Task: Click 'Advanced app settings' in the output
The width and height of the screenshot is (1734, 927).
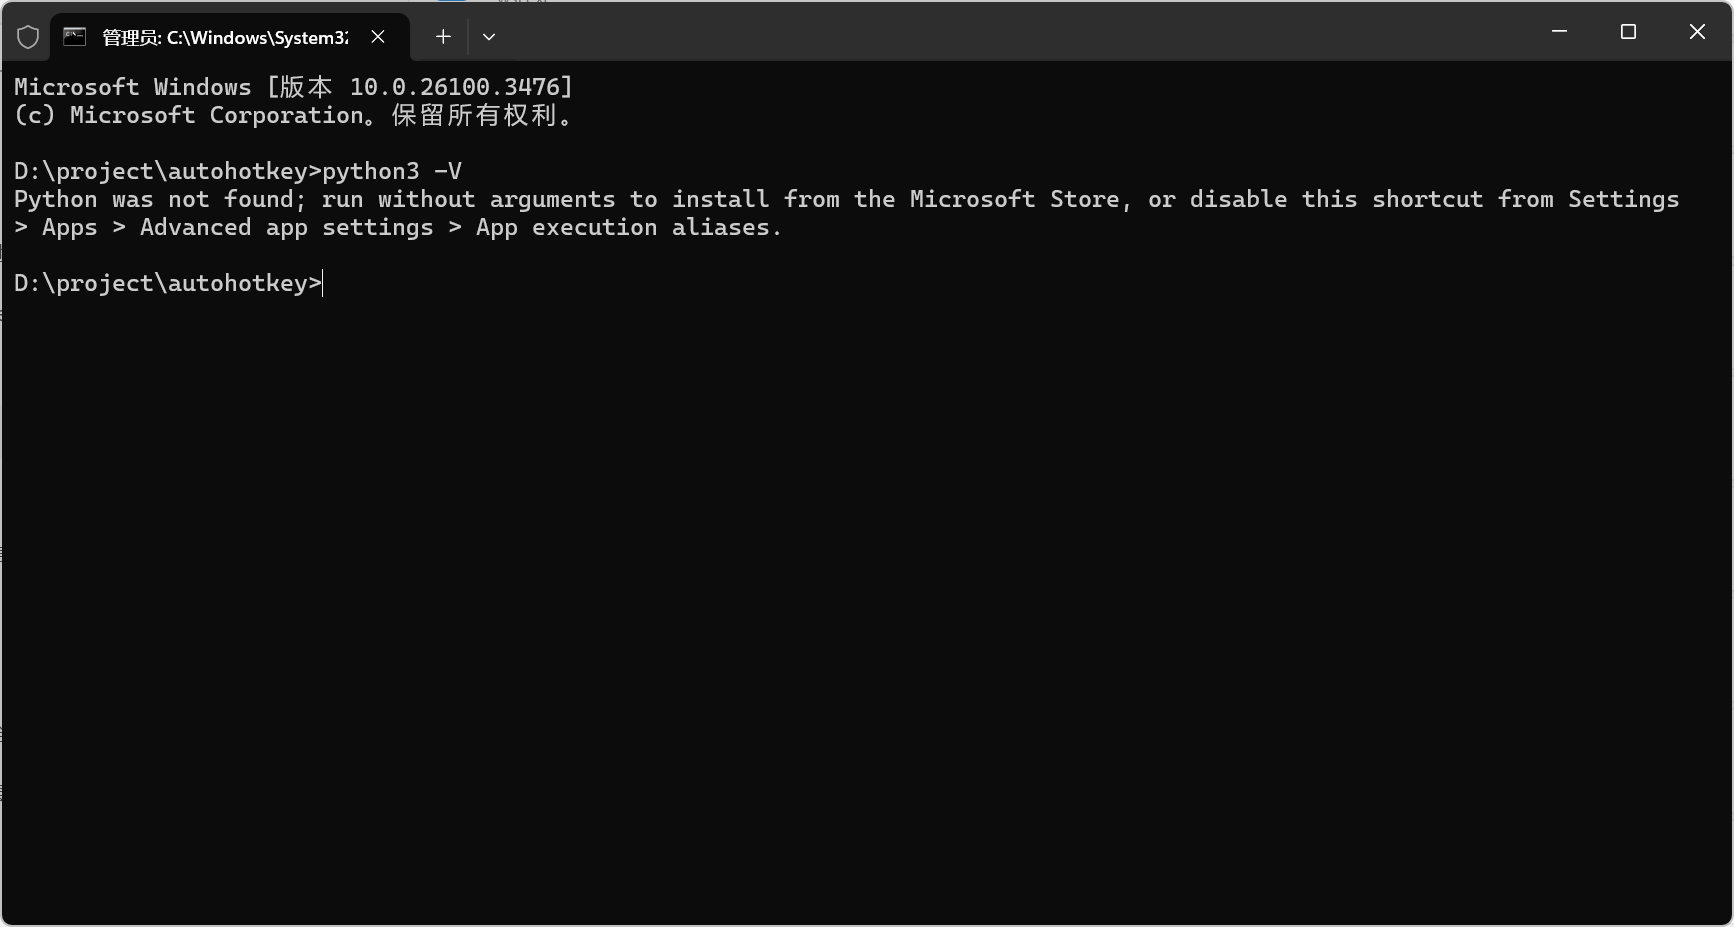Action: [x=286, y=228]
